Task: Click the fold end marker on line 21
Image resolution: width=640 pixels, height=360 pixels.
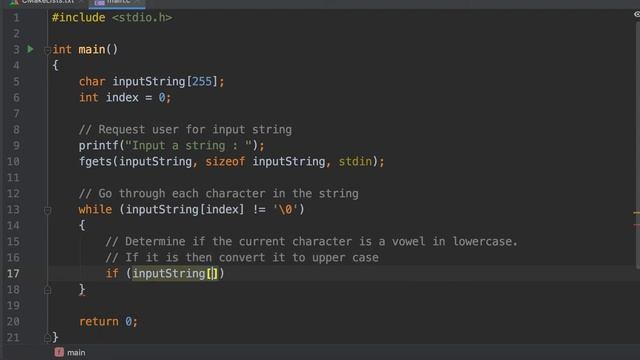Action: [x=47, y=338]
